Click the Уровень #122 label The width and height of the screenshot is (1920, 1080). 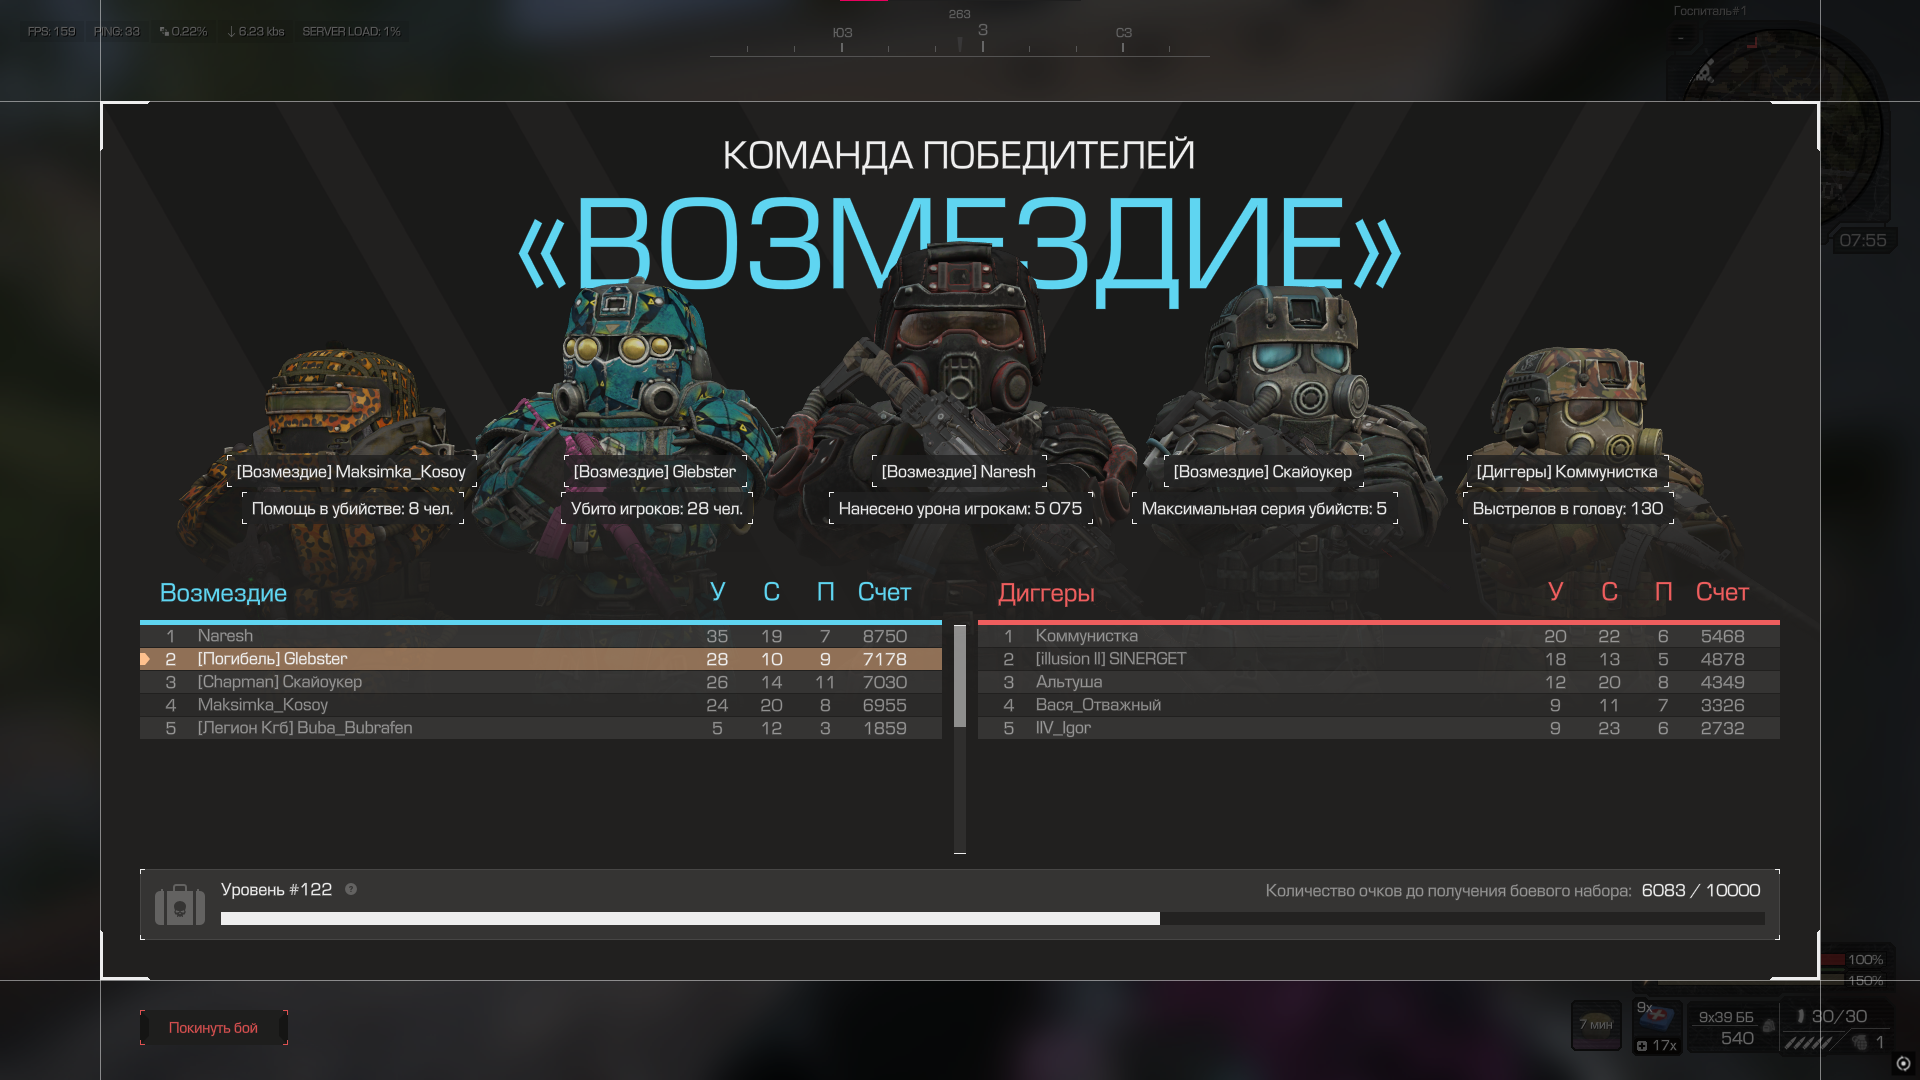tap(276, 889)
